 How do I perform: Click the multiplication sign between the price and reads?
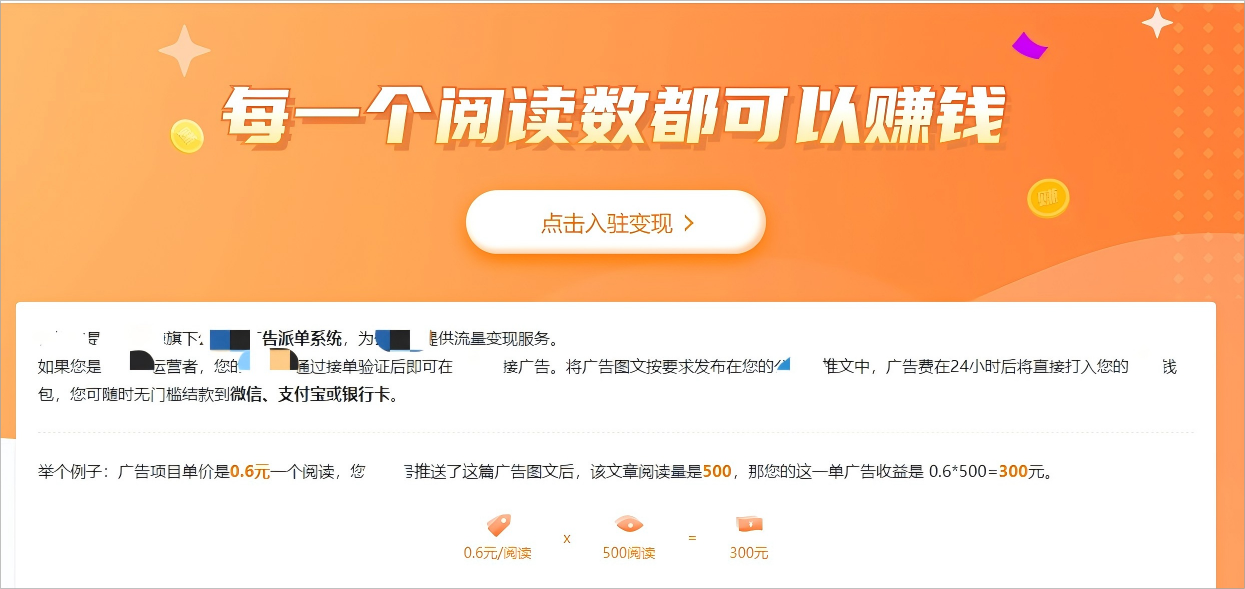pos(567,538)
